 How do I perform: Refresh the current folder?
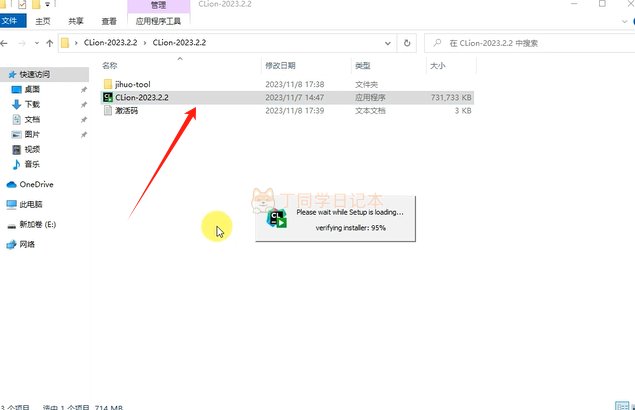click(x=407, y=43)
